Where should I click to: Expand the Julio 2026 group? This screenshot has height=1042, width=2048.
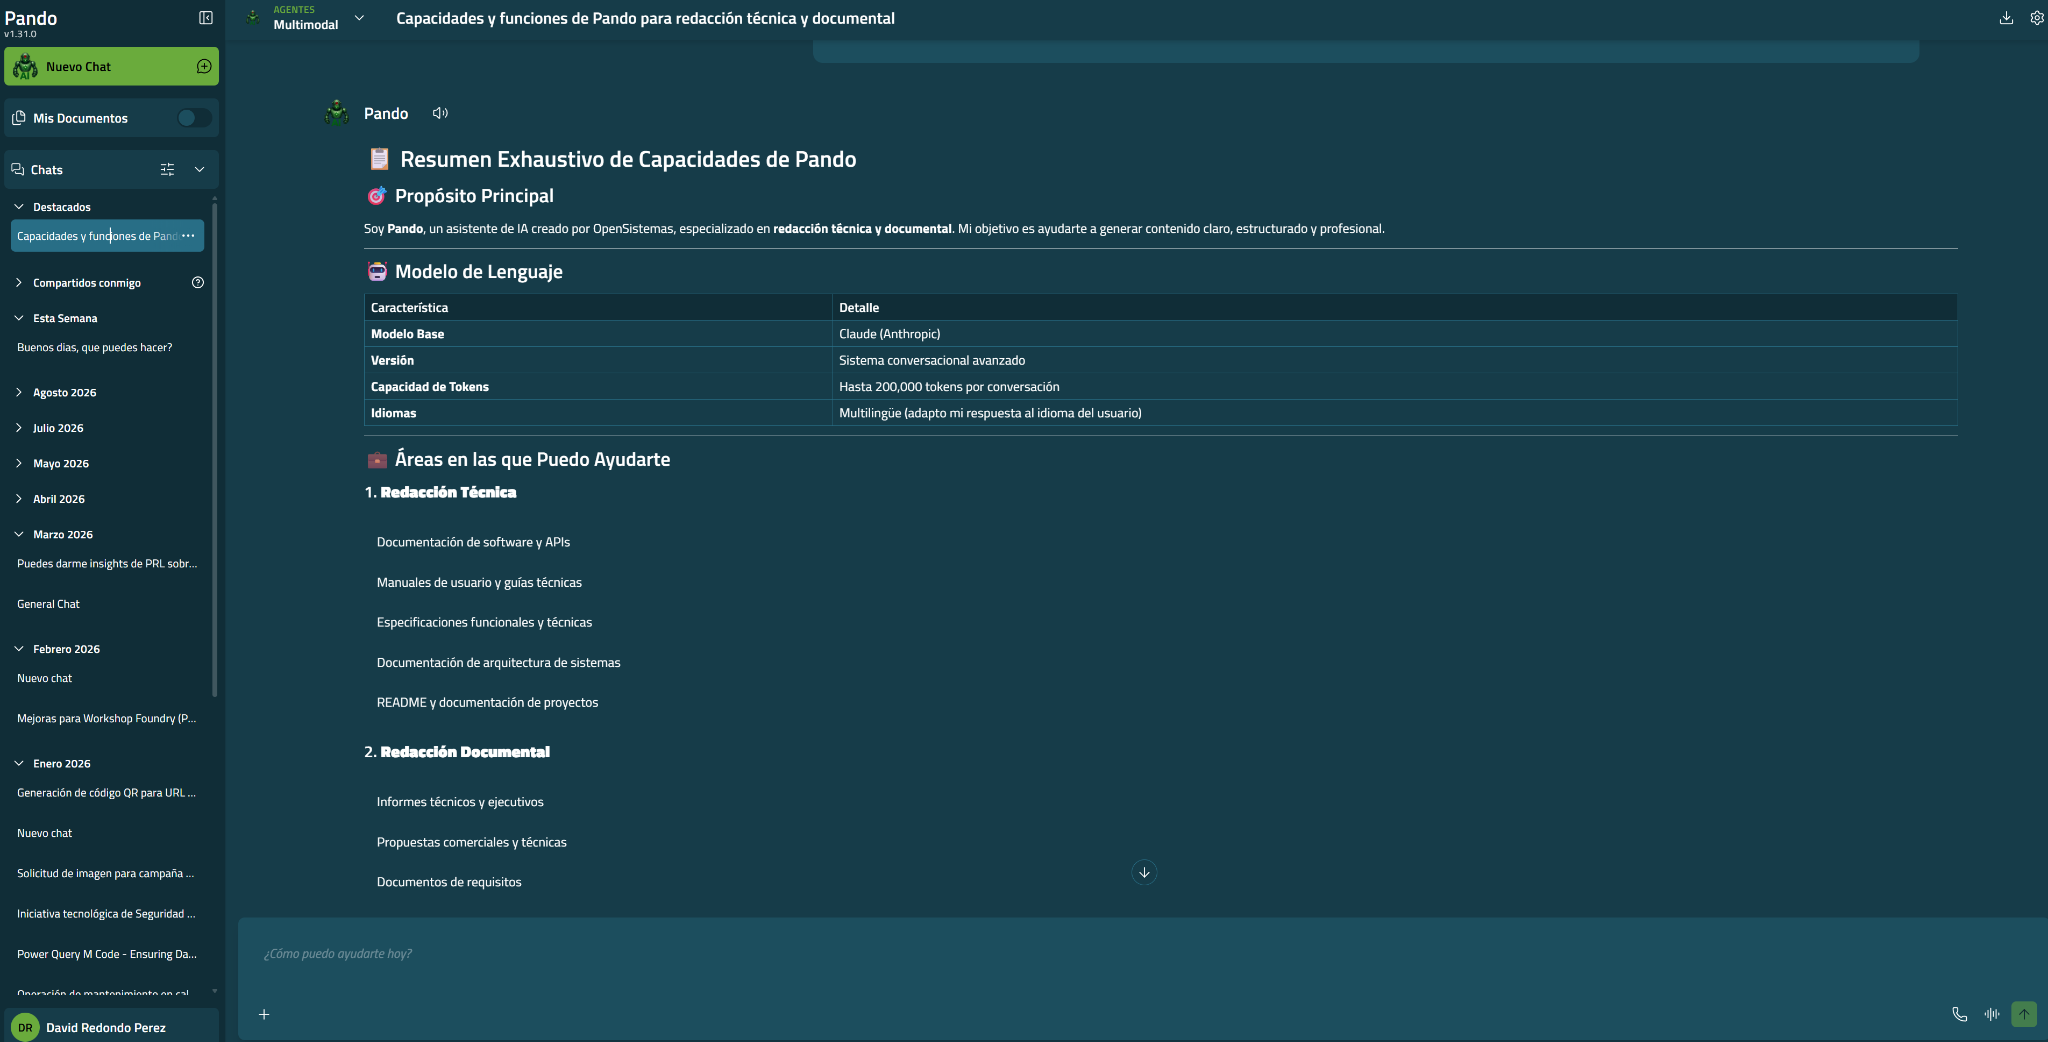click(x=19, y=428)
